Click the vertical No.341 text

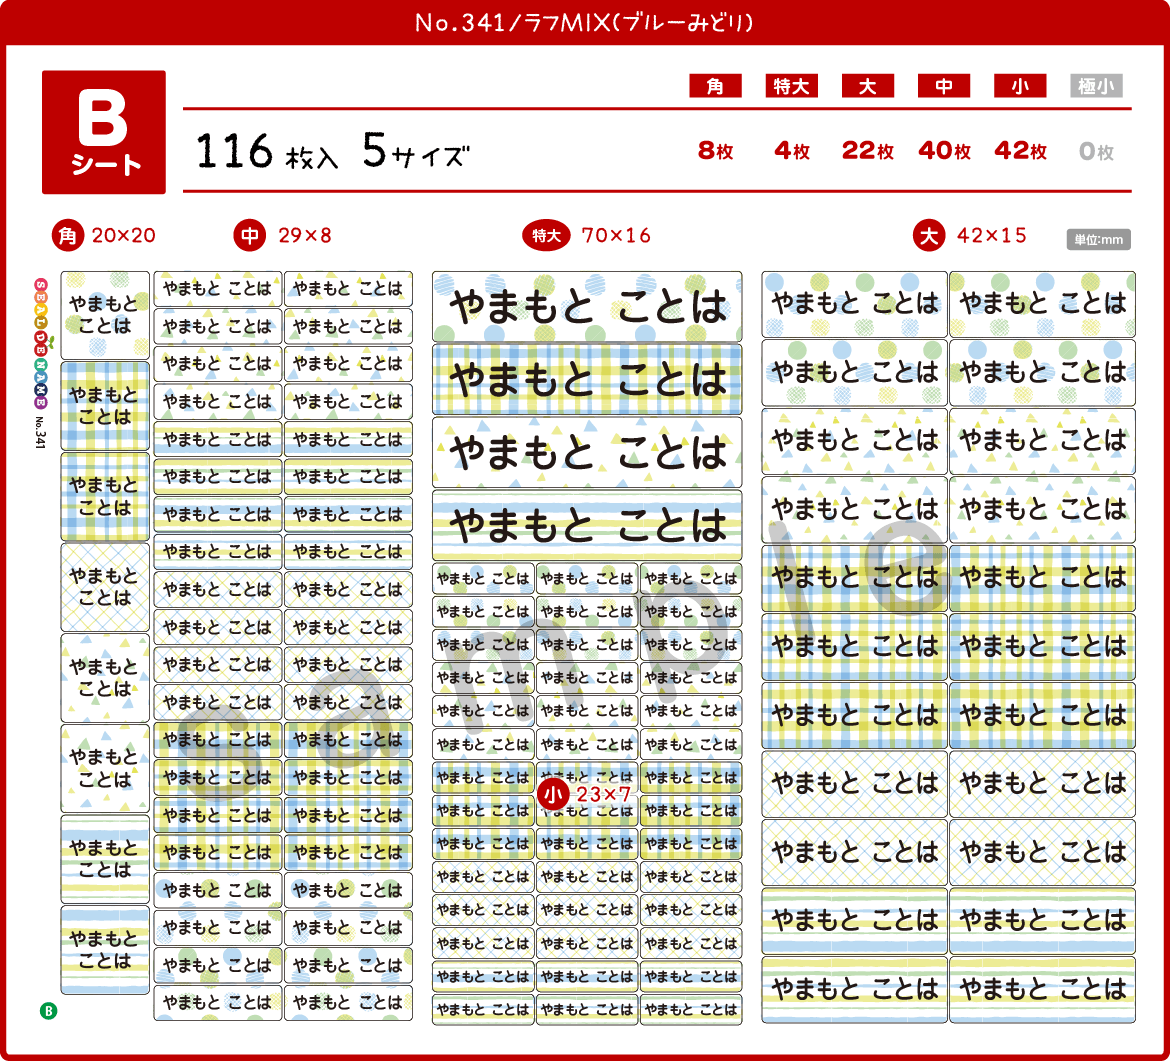point(40,432)
